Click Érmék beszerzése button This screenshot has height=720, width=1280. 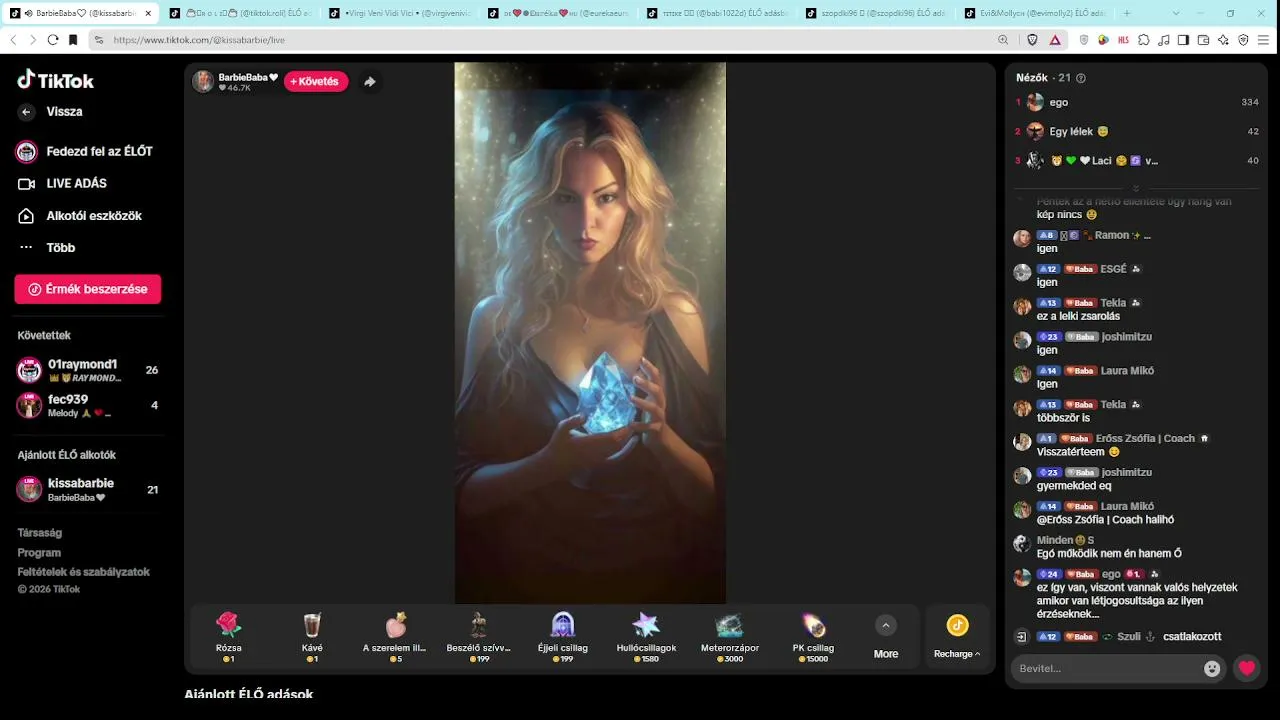pyautogui.click(x=88, y=289)
